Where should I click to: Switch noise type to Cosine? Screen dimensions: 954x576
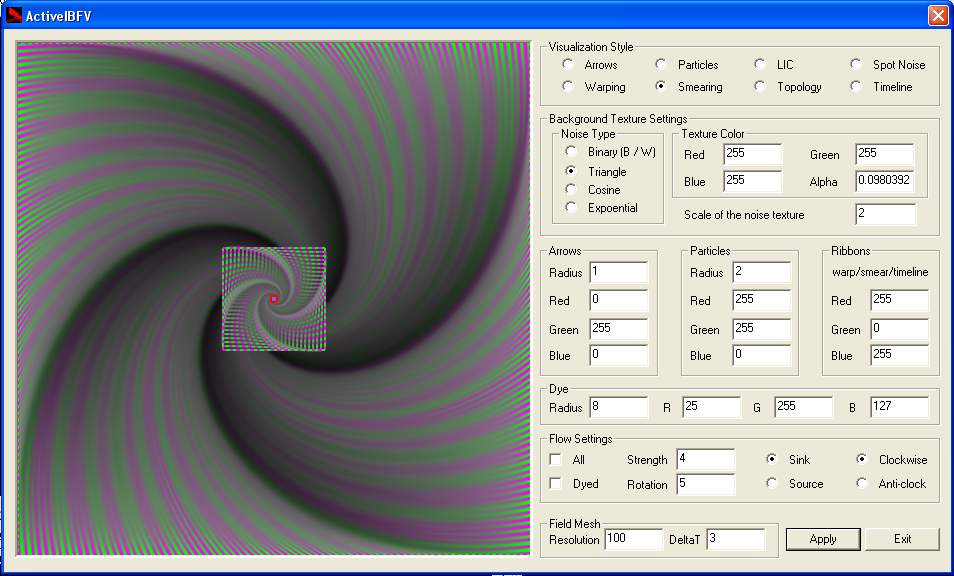(571, 190)
